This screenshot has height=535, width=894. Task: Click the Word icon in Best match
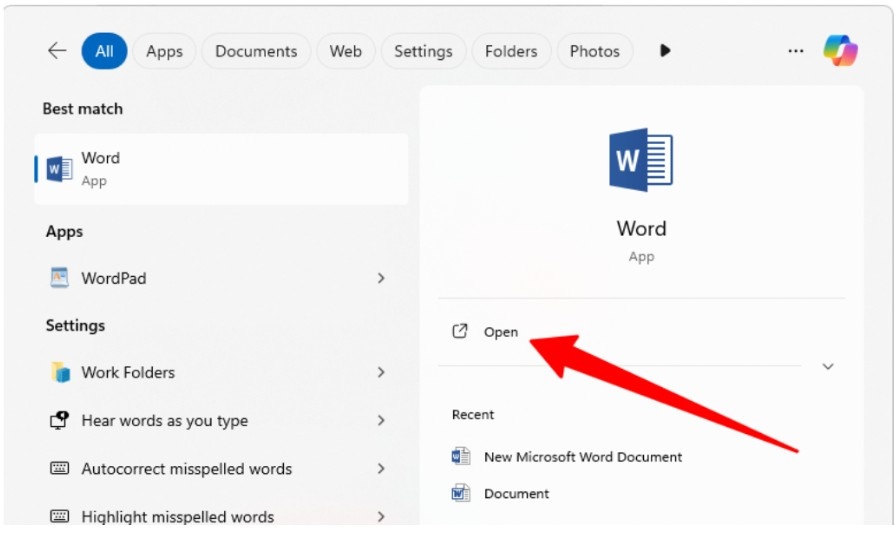59,169
